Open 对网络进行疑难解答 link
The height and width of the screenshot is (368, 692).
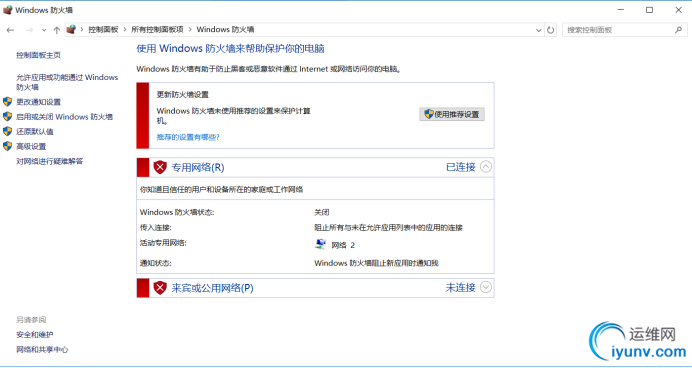click(49, 161)
